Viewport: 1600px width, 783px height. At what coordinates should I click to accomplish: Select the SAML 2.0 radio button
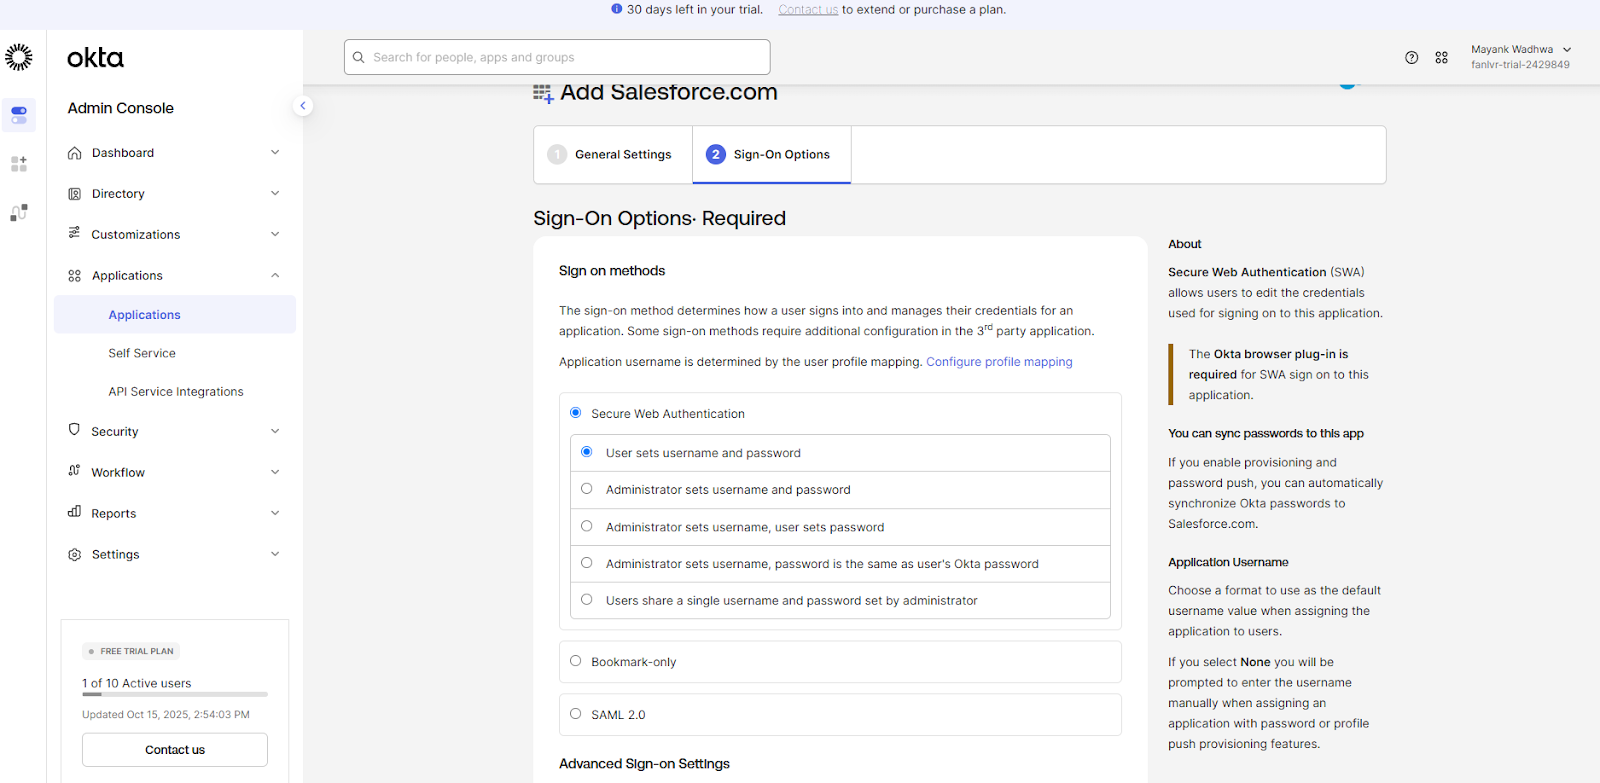(575, 714)
